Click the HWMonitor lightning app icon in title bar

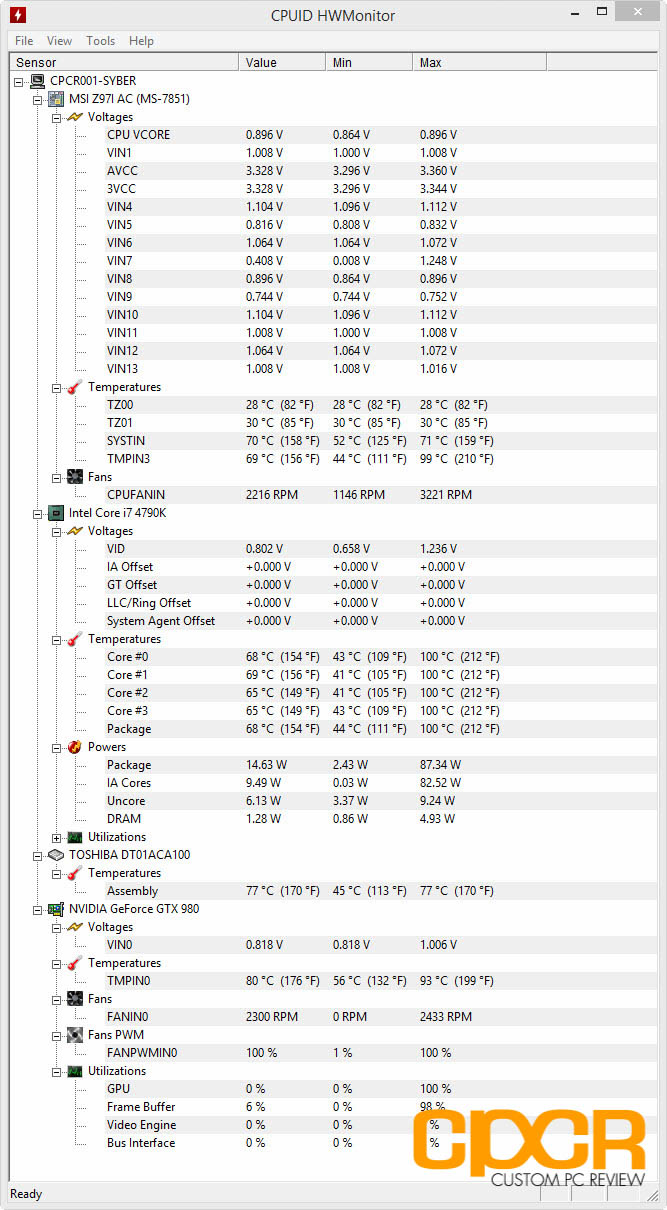tap(17, 15)
